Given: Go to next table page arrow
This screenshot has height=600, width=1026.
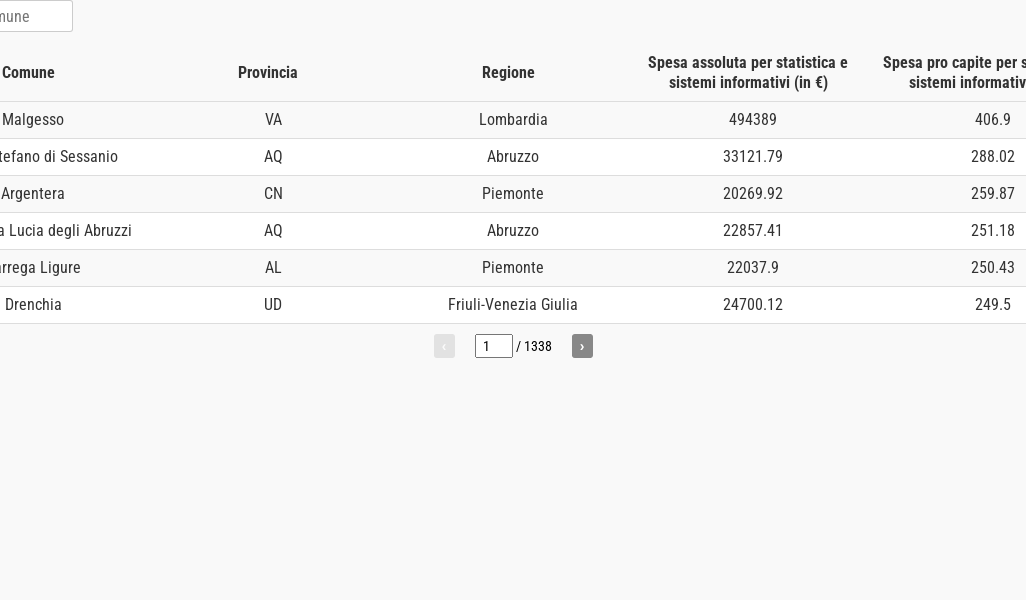Looking at the screenshot, I should pos(582,346).
